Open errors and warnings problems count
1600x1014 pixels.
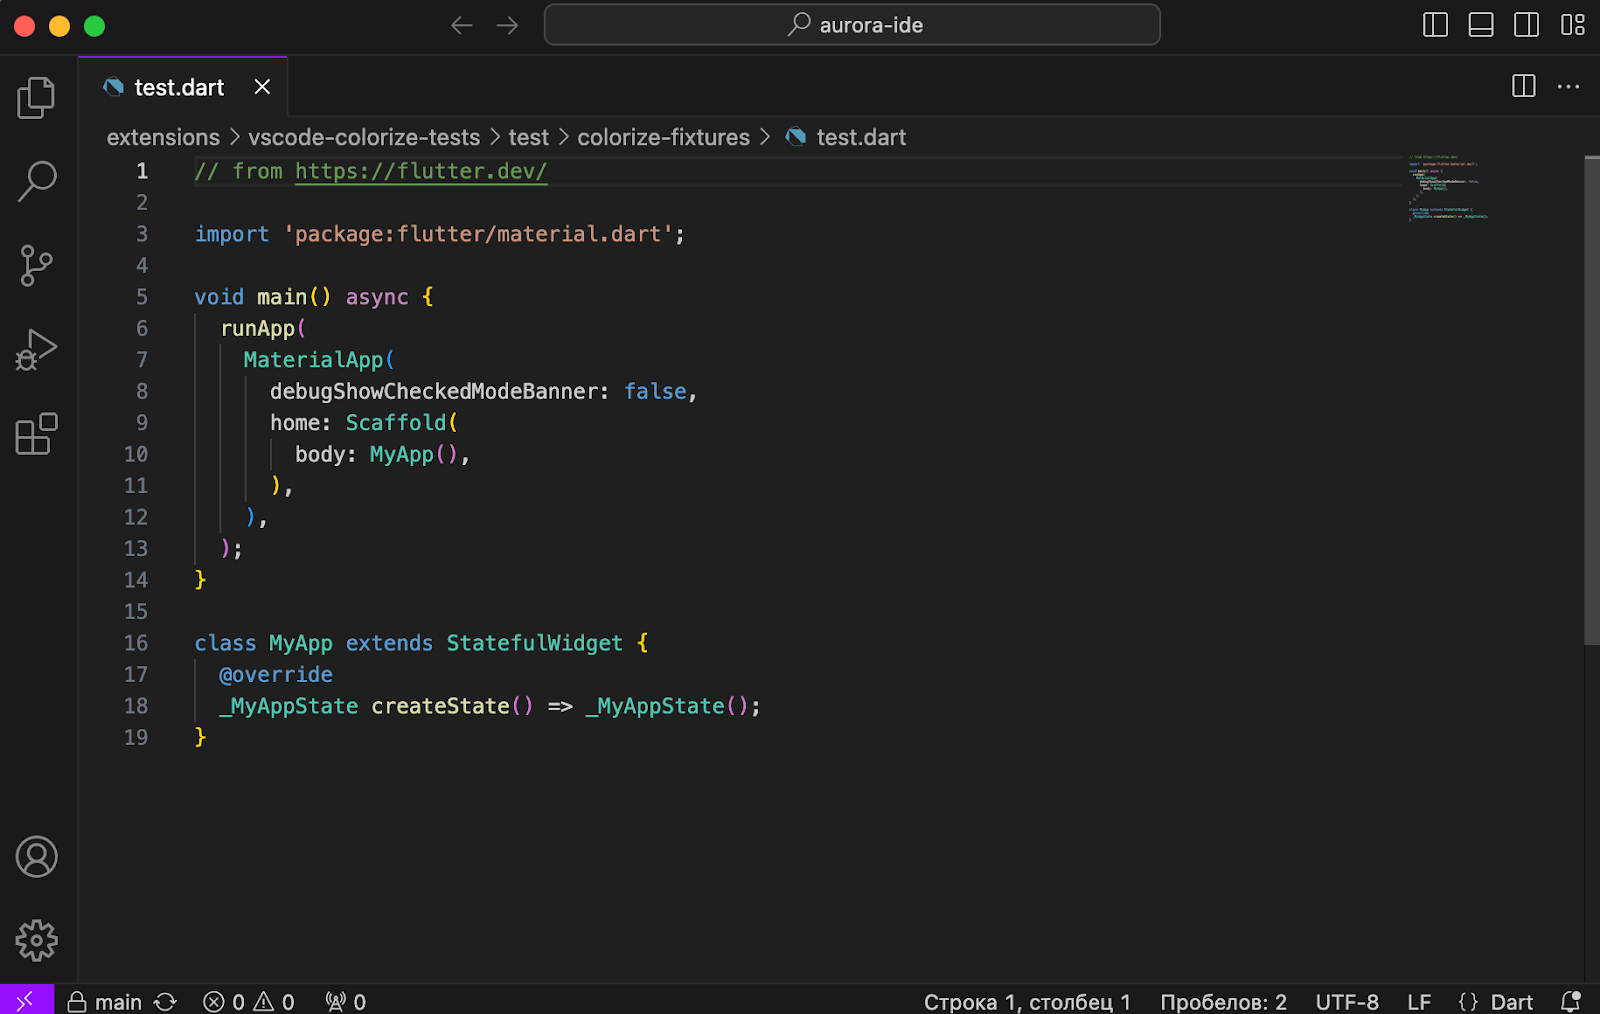click(249, 1001)
